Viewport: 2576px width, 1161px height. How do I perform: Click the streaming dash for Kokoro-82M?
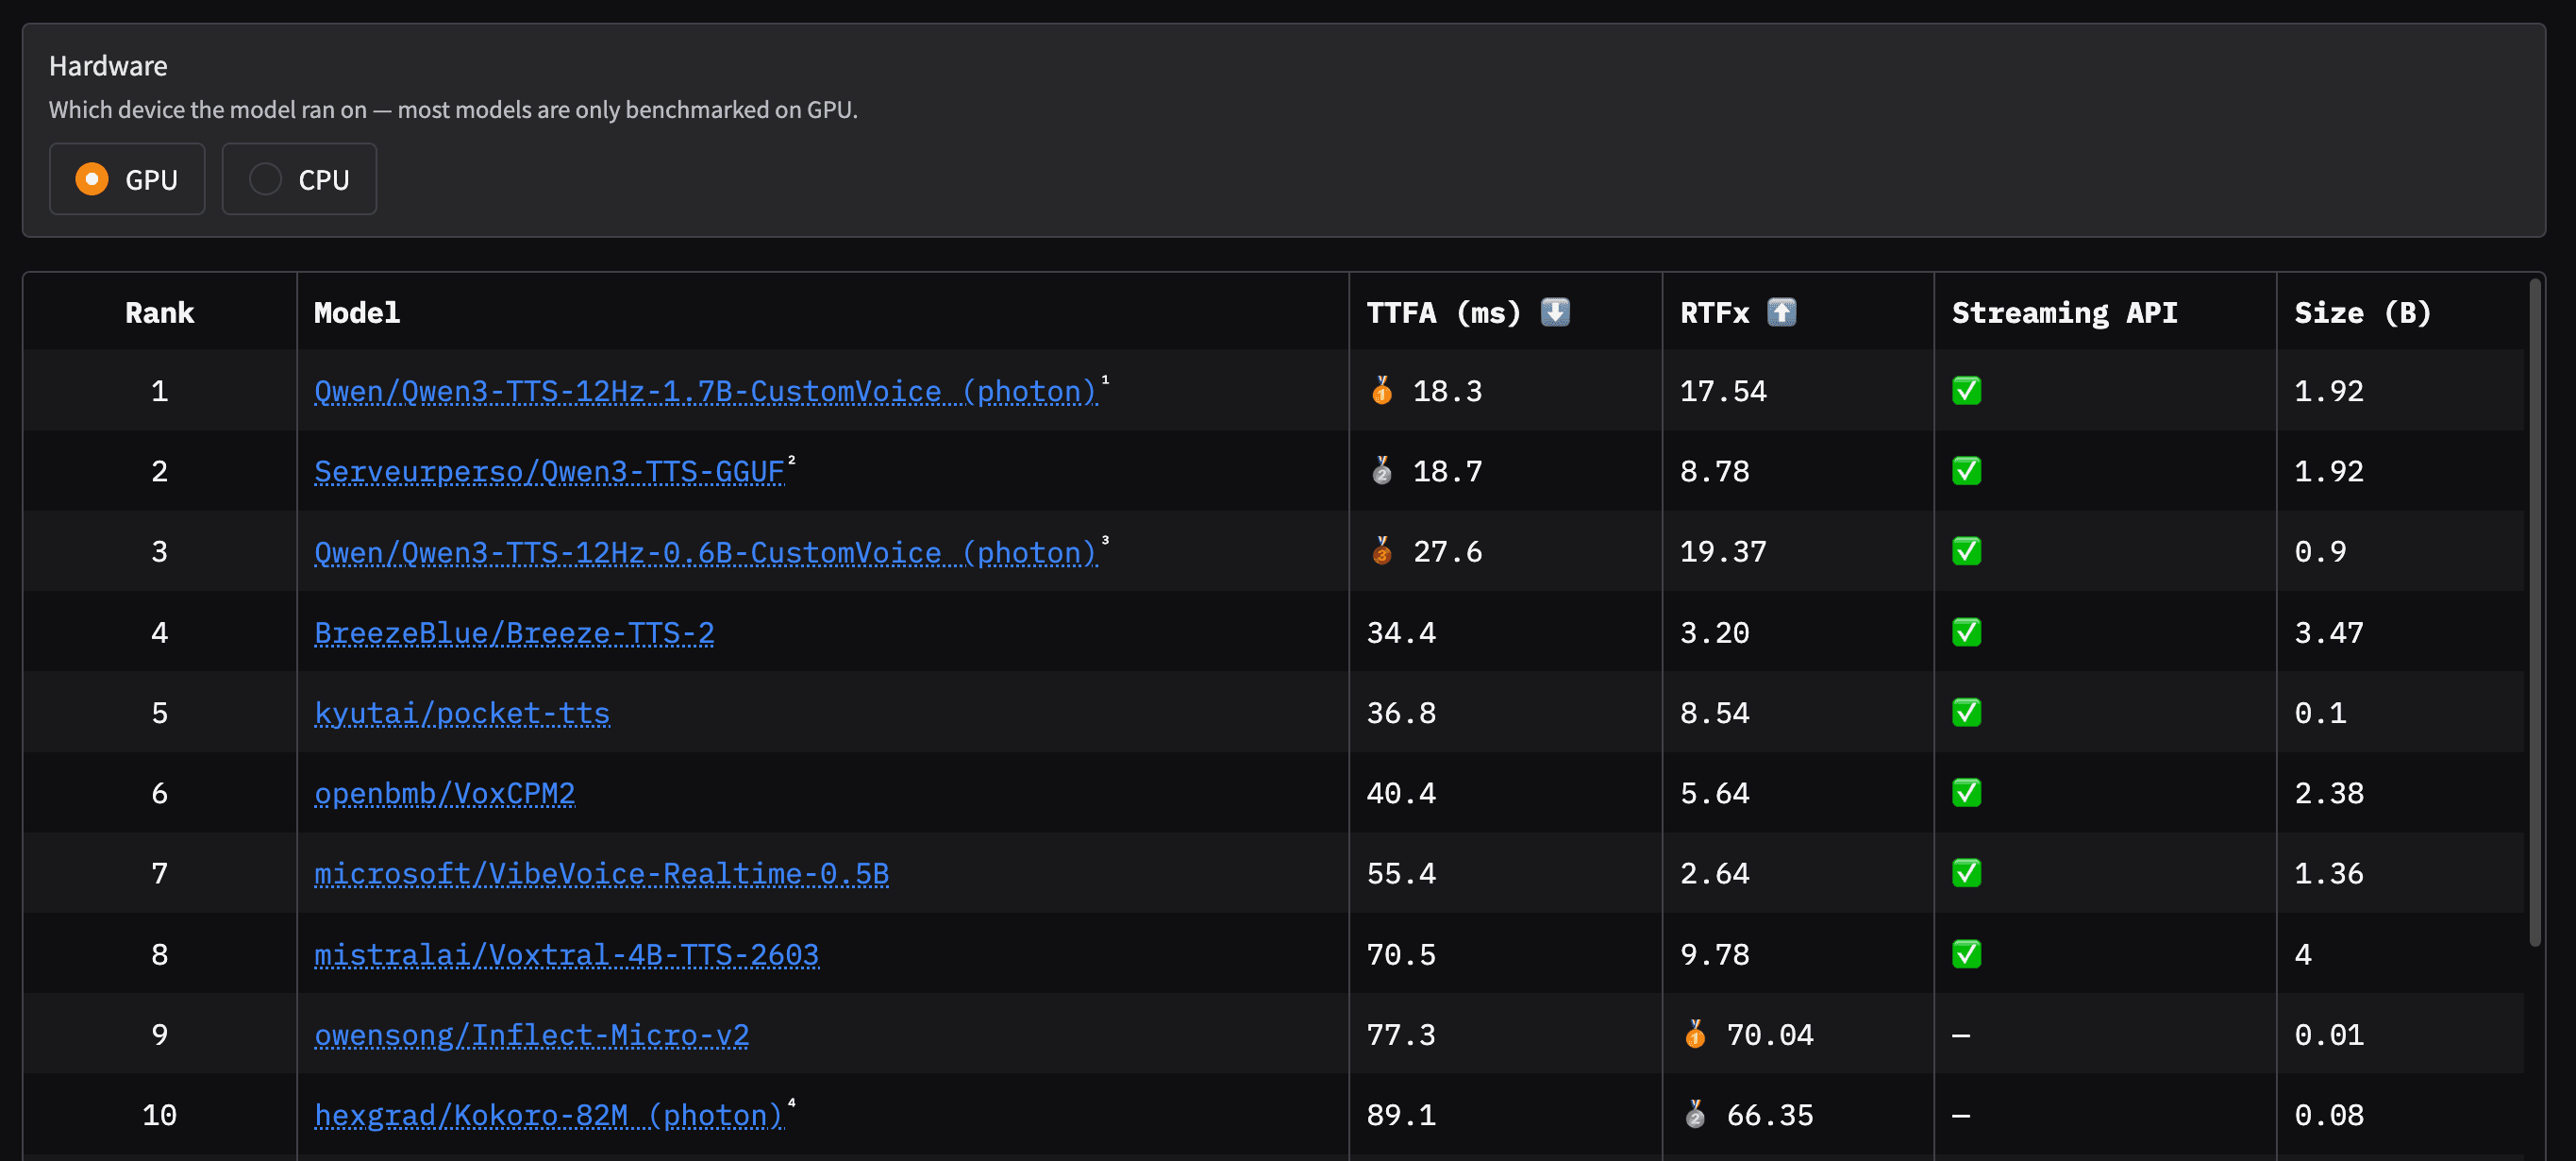point(1961,1115)
